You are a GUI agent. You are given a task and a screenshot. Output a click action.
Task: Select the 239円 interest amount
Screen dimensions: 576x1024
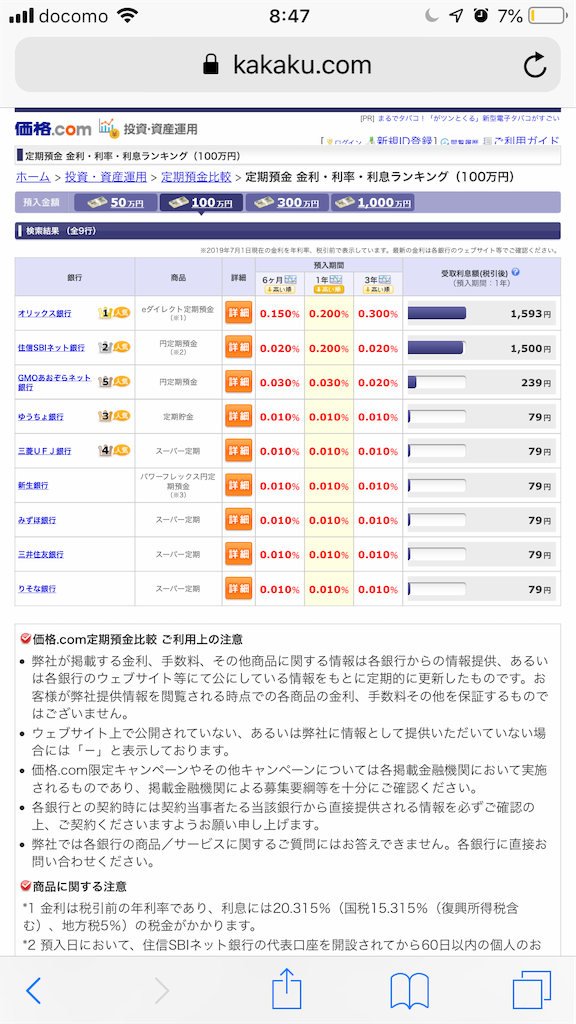point(536,383)
